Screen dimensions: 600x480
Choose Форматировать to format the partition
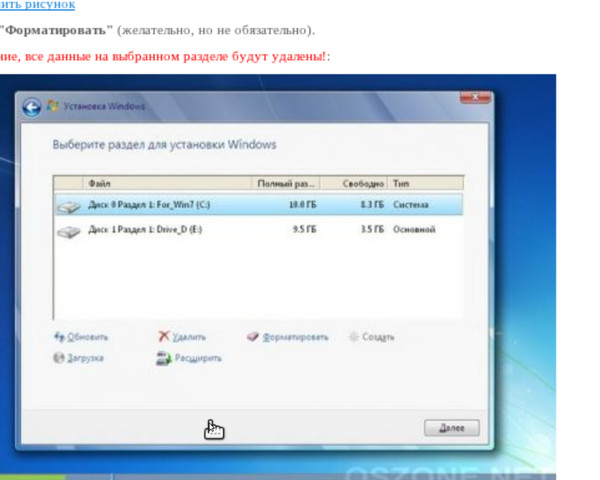295,337
